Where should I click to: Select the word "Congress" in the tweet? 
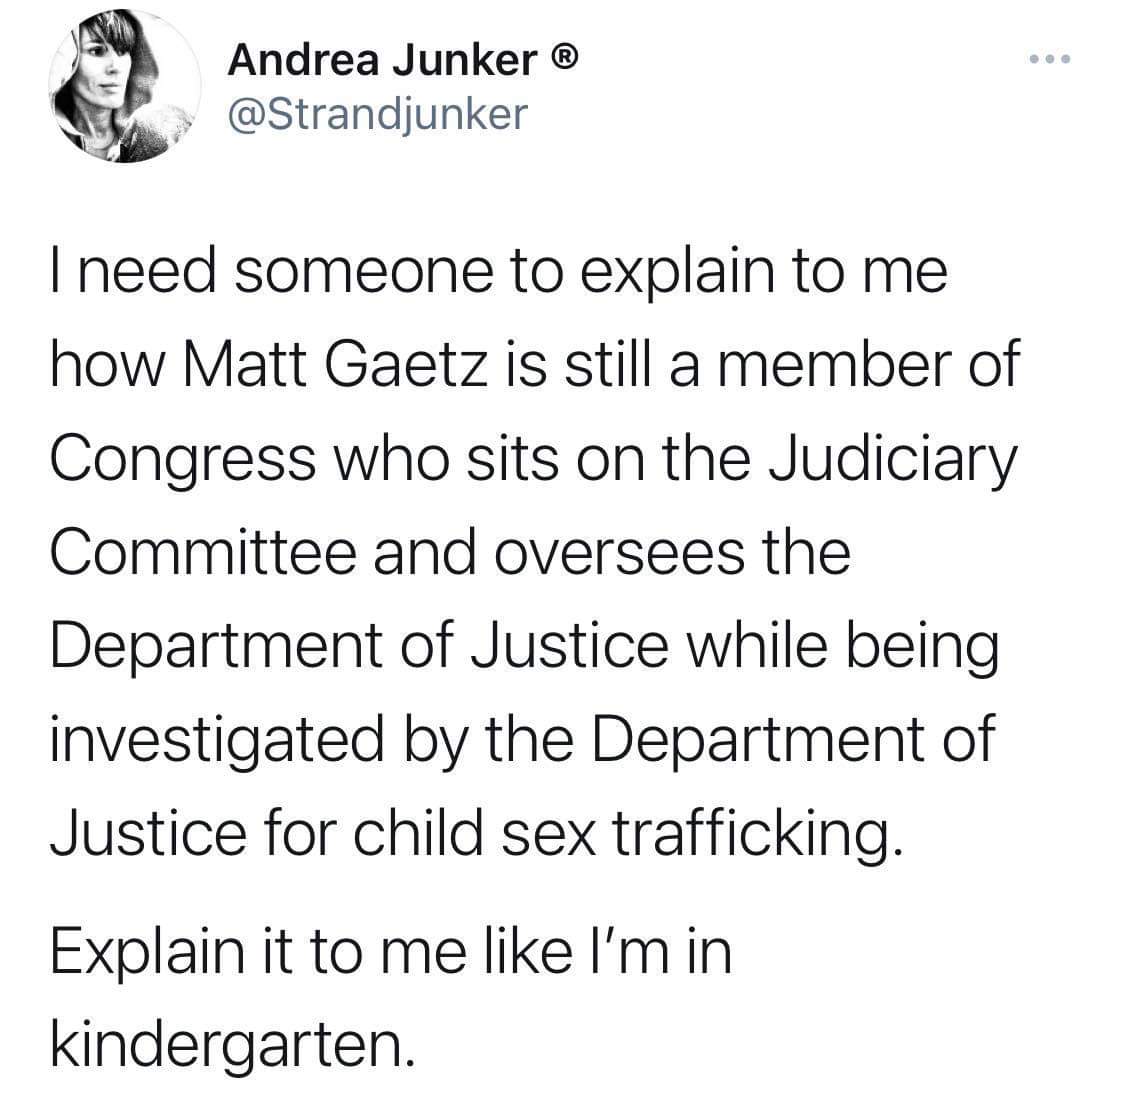pyautogui.click(x=183, y=460)
